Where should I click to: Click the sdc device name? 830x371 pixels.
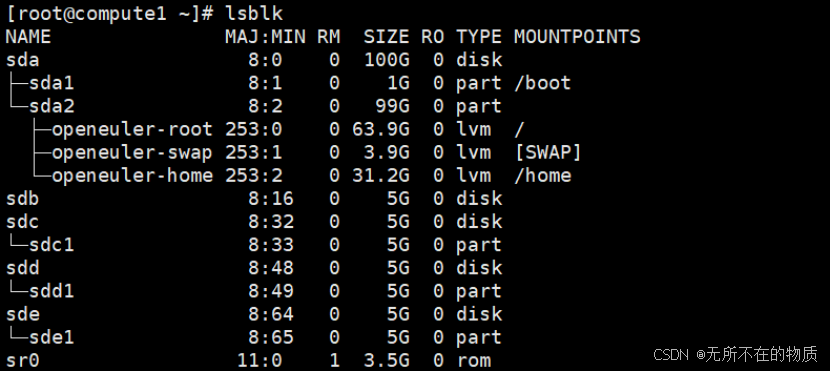click(23, 222)
